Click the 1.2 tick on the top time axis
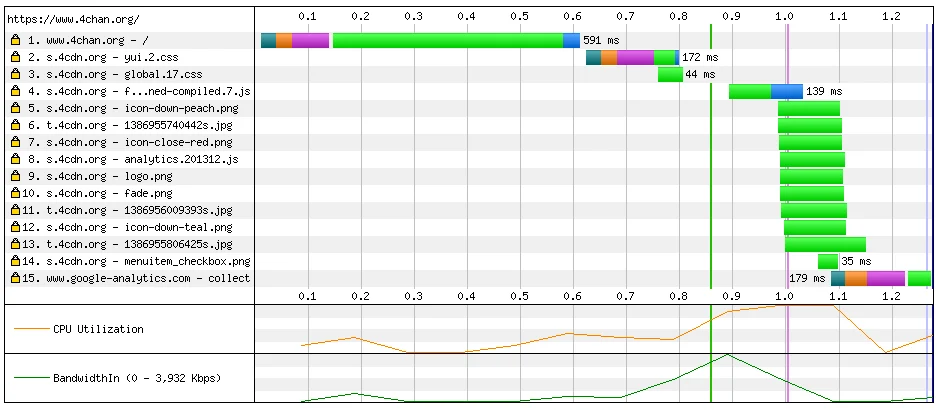Screen dimensions: 940x410 (891, 17)
